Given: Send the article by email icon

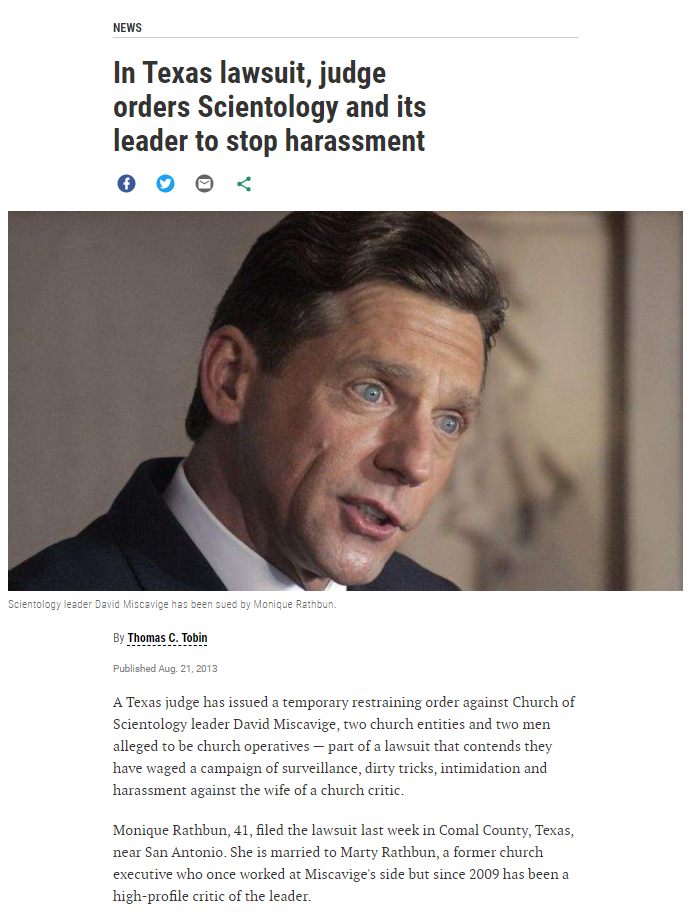Looking at the screenshot, I should point(204,184).
